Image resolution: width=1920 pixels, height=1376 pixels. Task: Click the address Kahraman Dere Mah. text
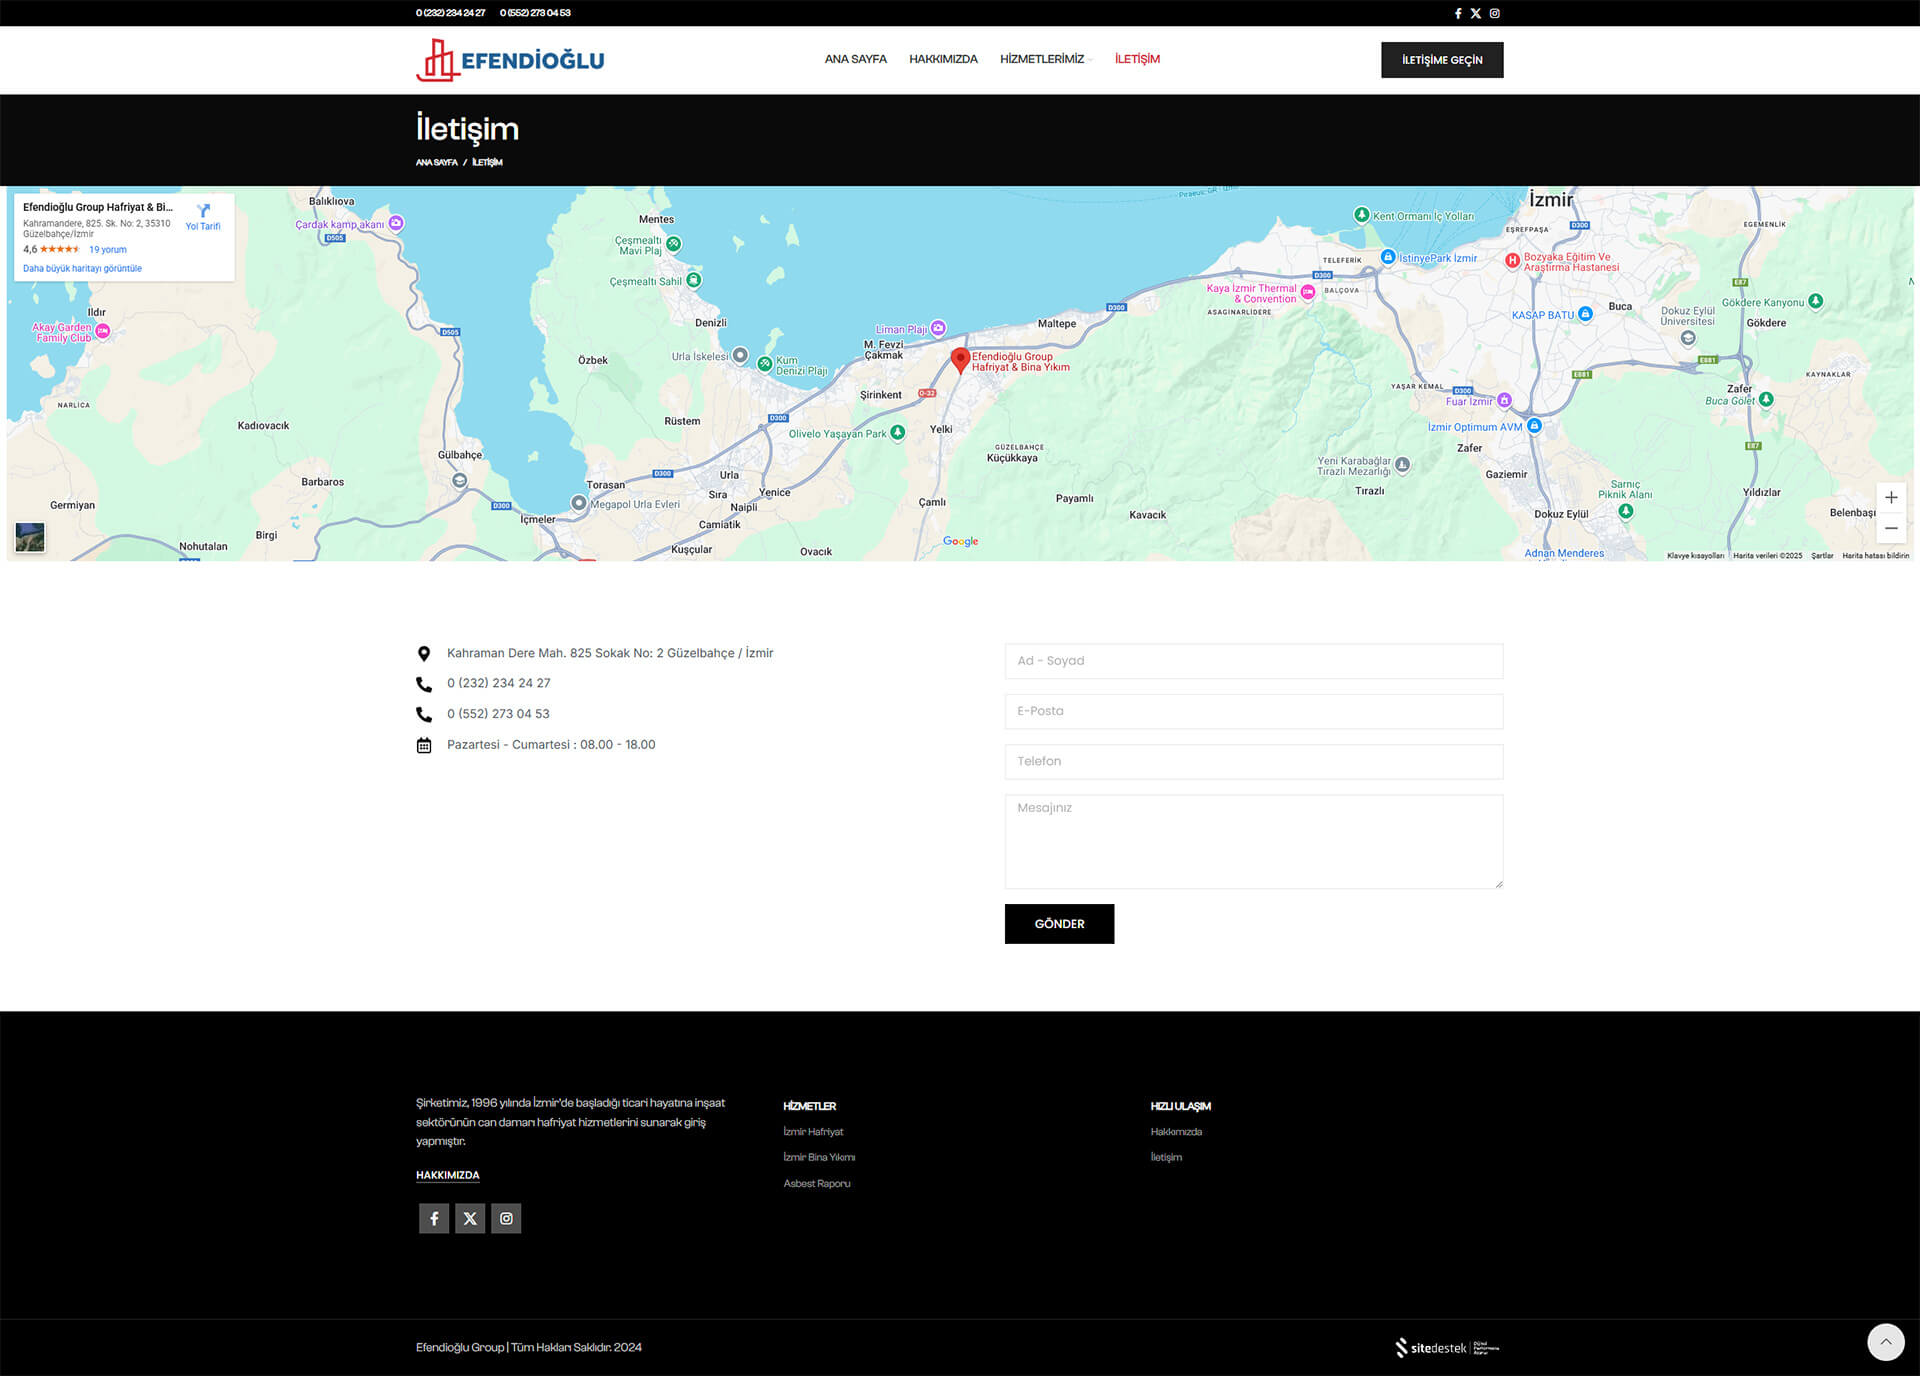click(x=610, y=653)
